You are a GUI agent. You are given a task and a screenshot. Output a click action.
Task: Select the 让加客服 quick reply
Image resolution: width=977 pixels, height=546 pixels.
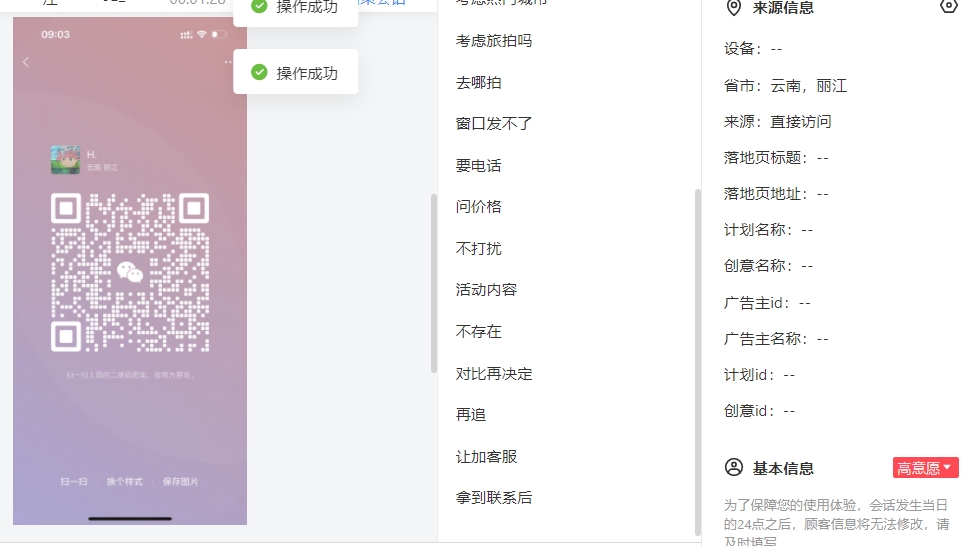pyautogui.click(x=486, y=457)
